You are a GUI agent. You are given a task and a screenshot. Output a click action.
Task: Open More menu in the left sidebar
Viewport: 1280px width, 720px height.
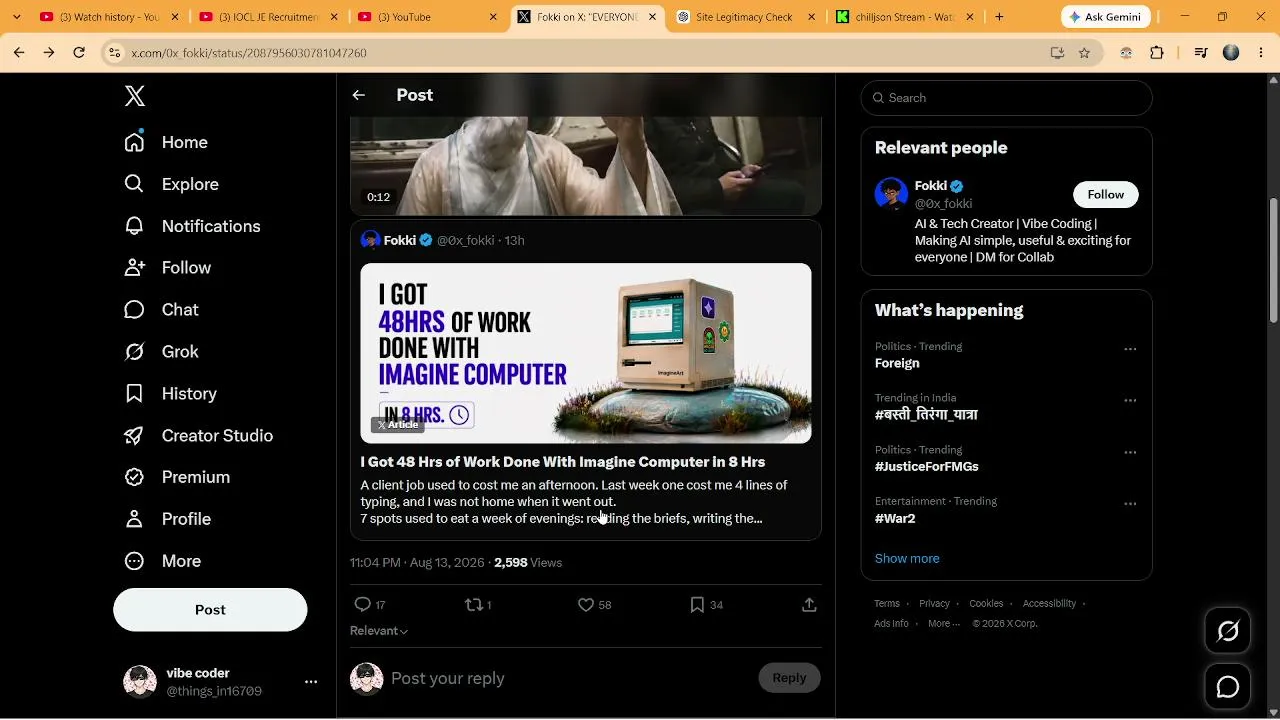pyautogui.click(x=162, y=561)
